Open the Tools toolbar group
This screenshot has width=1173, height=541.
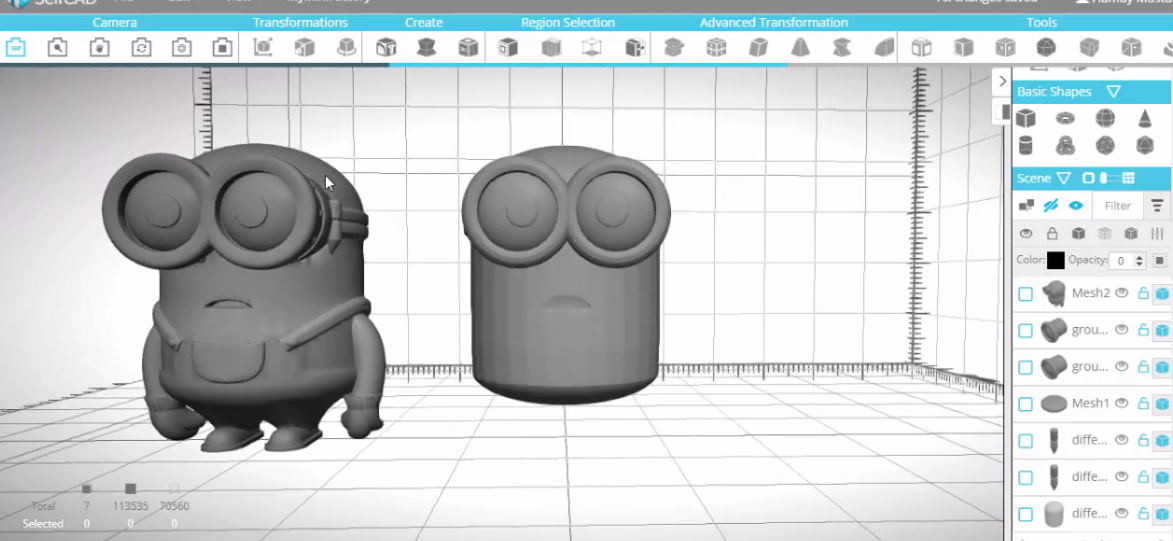1041,22
